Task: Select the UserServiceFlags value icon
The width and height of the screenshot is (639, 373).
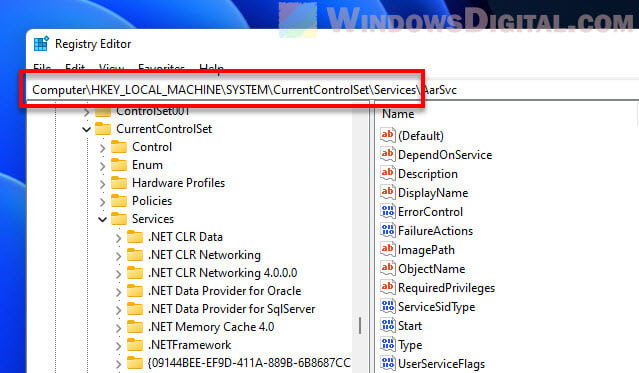Action: (x=388, y=363)
